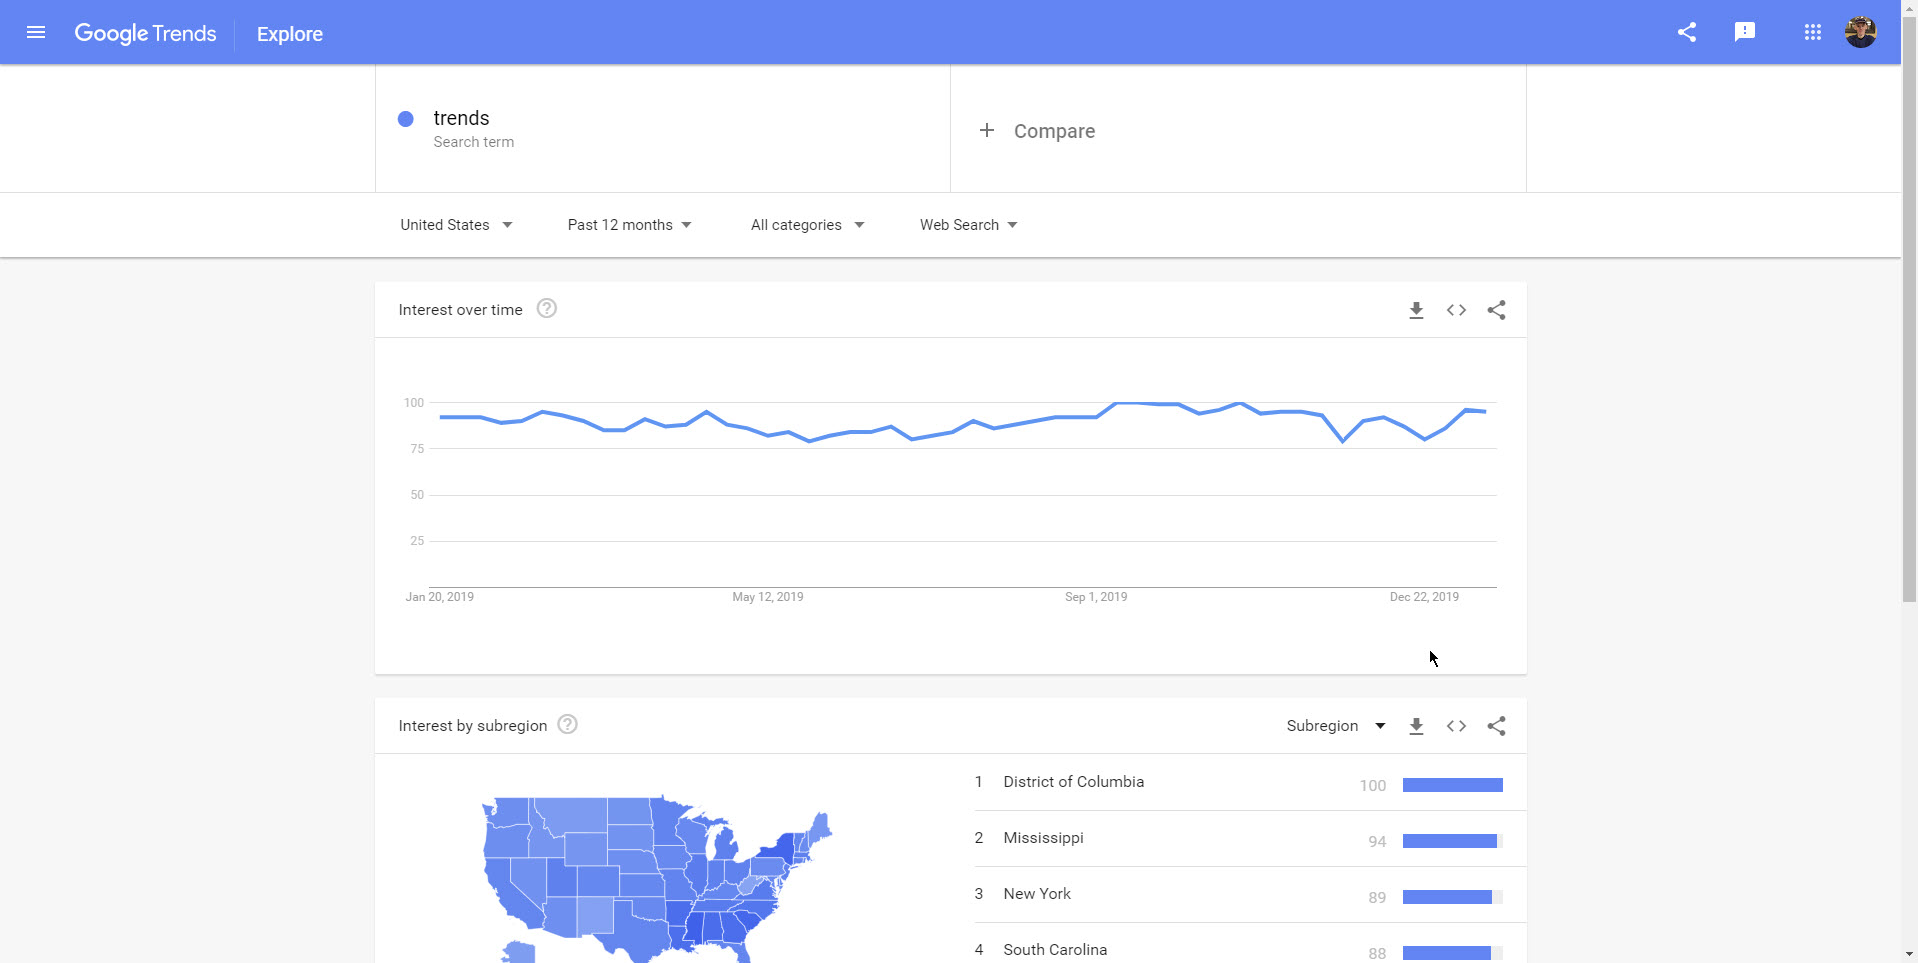Share the Interest by subregion results
Viewport: 1918px width, 963px height.
(x=1496, y=726)
